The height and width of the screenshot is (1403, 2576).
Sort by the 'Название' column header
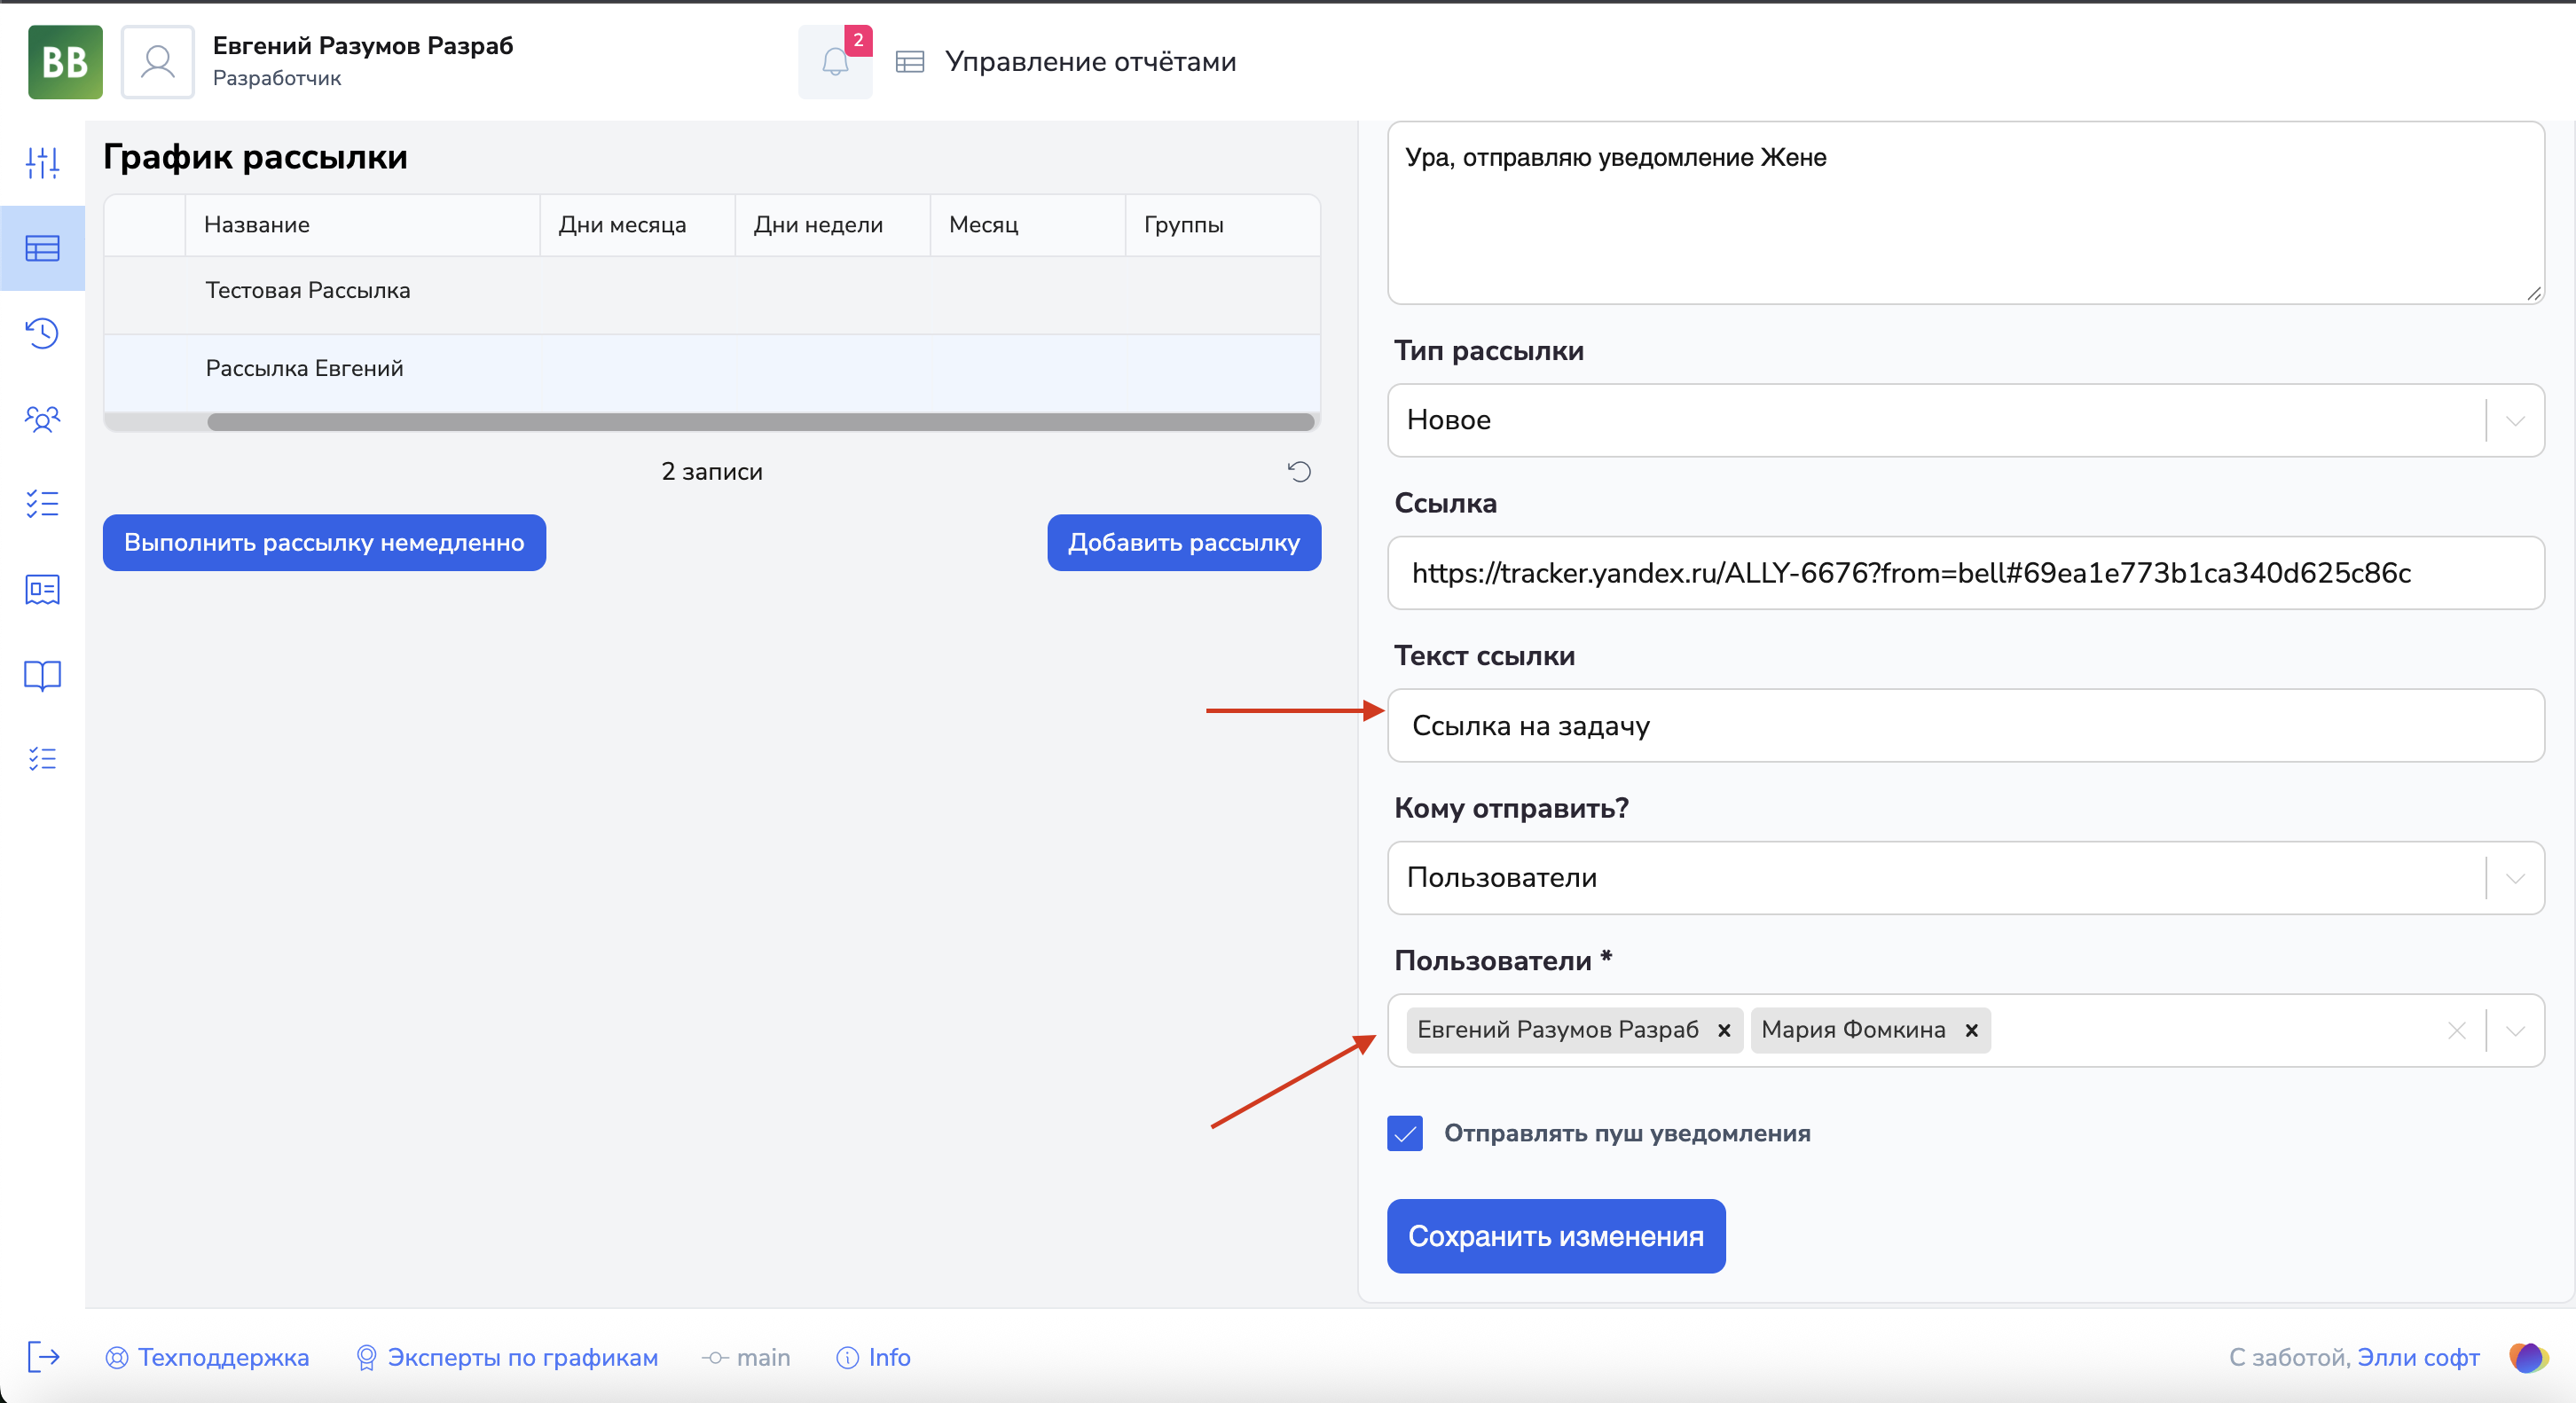(257, 225)
